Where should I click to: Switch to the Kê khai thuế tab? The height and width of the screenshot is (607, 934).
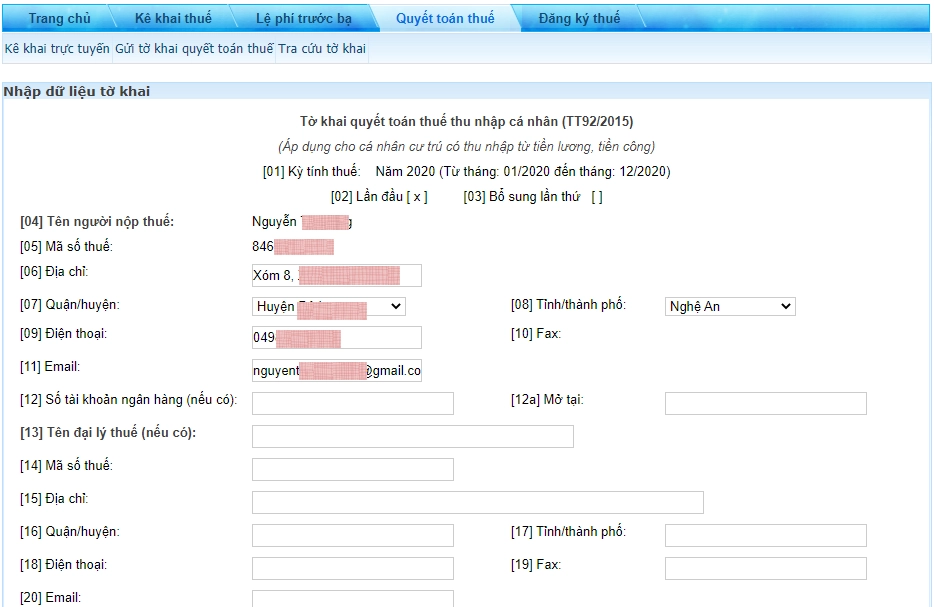[x=173, y=18]
